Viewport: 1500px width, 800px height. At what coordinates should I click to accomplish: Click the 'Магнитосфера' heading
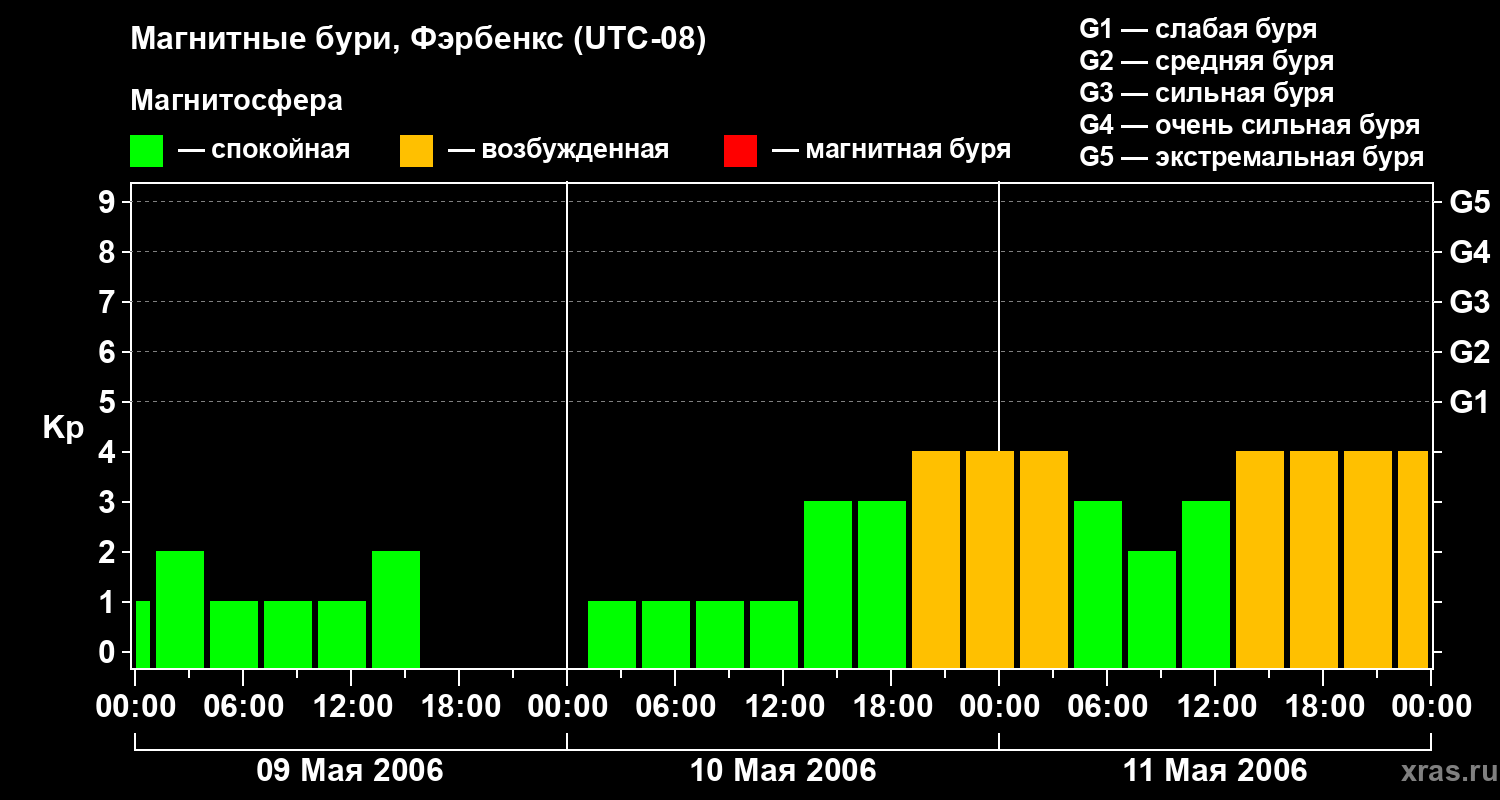coord(236,101)
